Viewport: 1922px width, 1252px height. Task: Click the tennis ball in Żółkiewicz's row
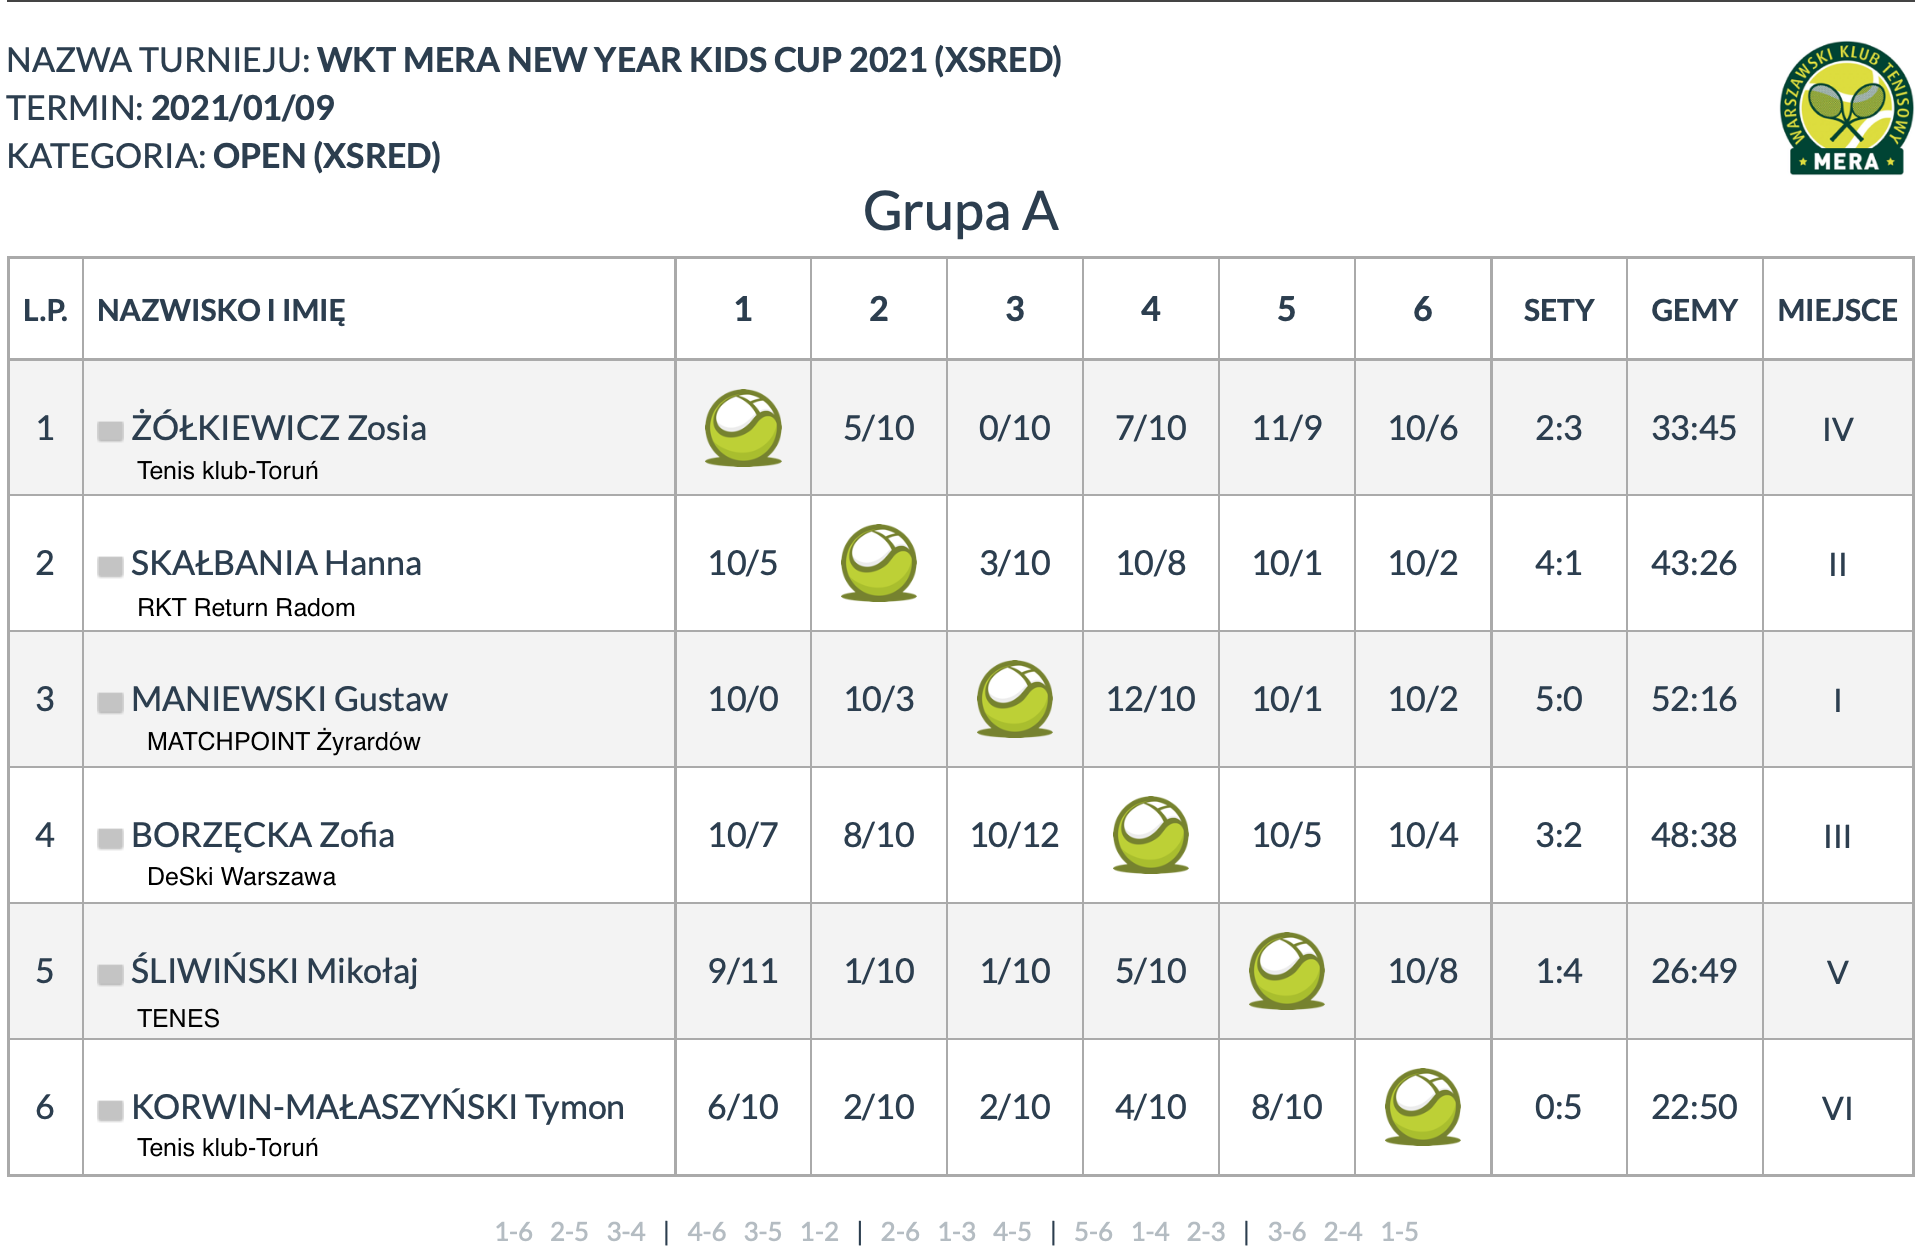coord(743,428)
